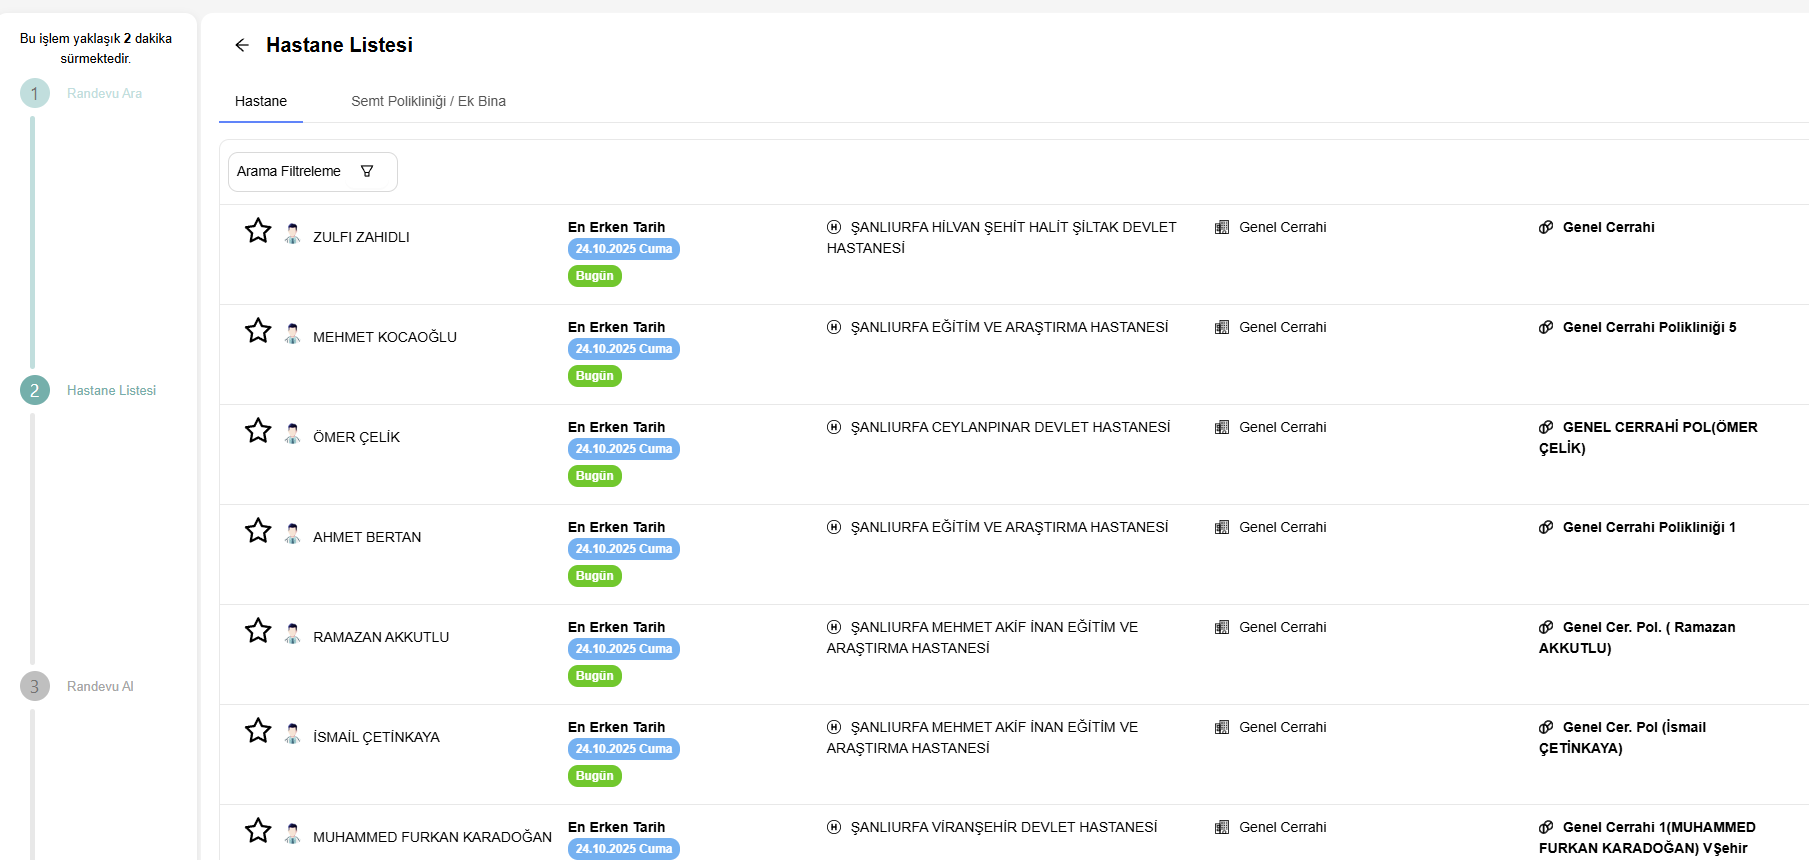Select the Hastane tab
This screenshot has height=860, width=1809.
(261, 102)
